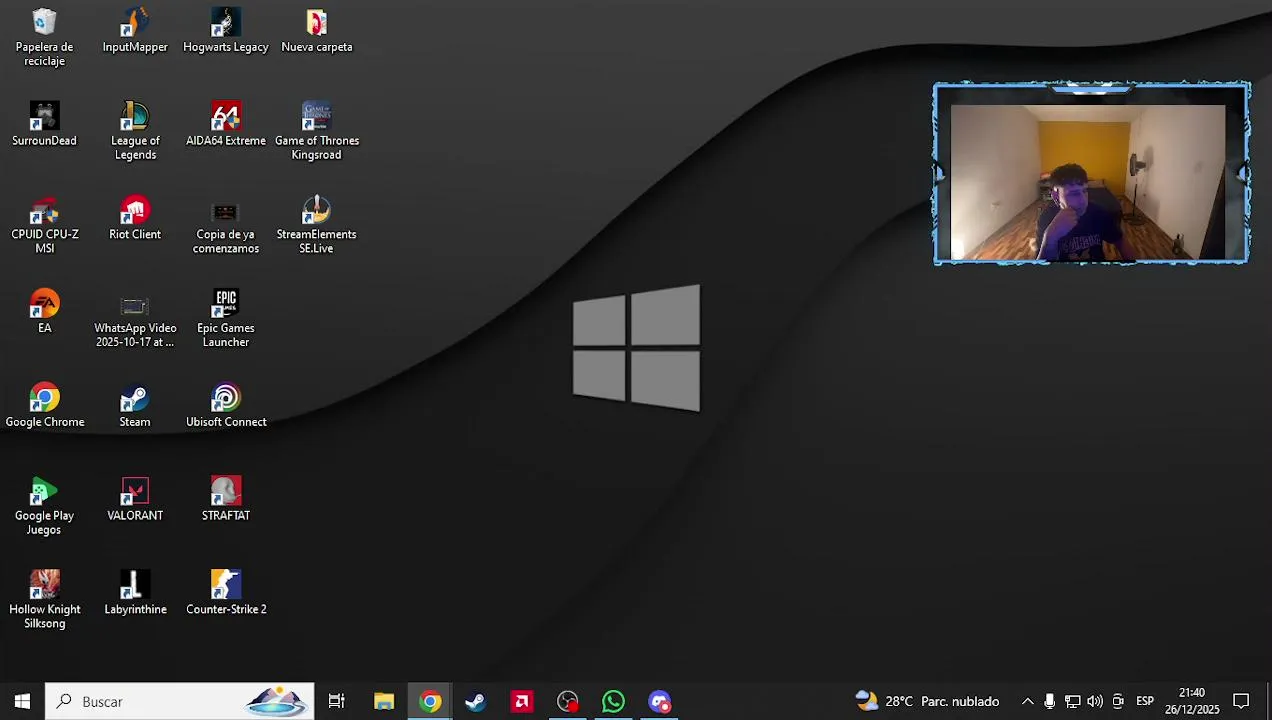This screenshot has width=1272, height=720.
Task: Click the microphone tray icon
Action: pyautogui.click(x=1049, y=702)
